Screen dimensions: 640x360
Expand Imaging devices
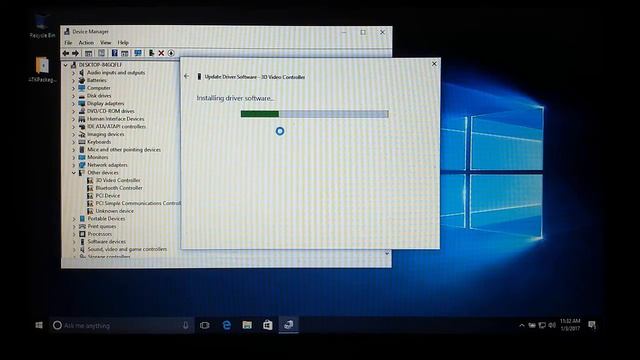74,134
